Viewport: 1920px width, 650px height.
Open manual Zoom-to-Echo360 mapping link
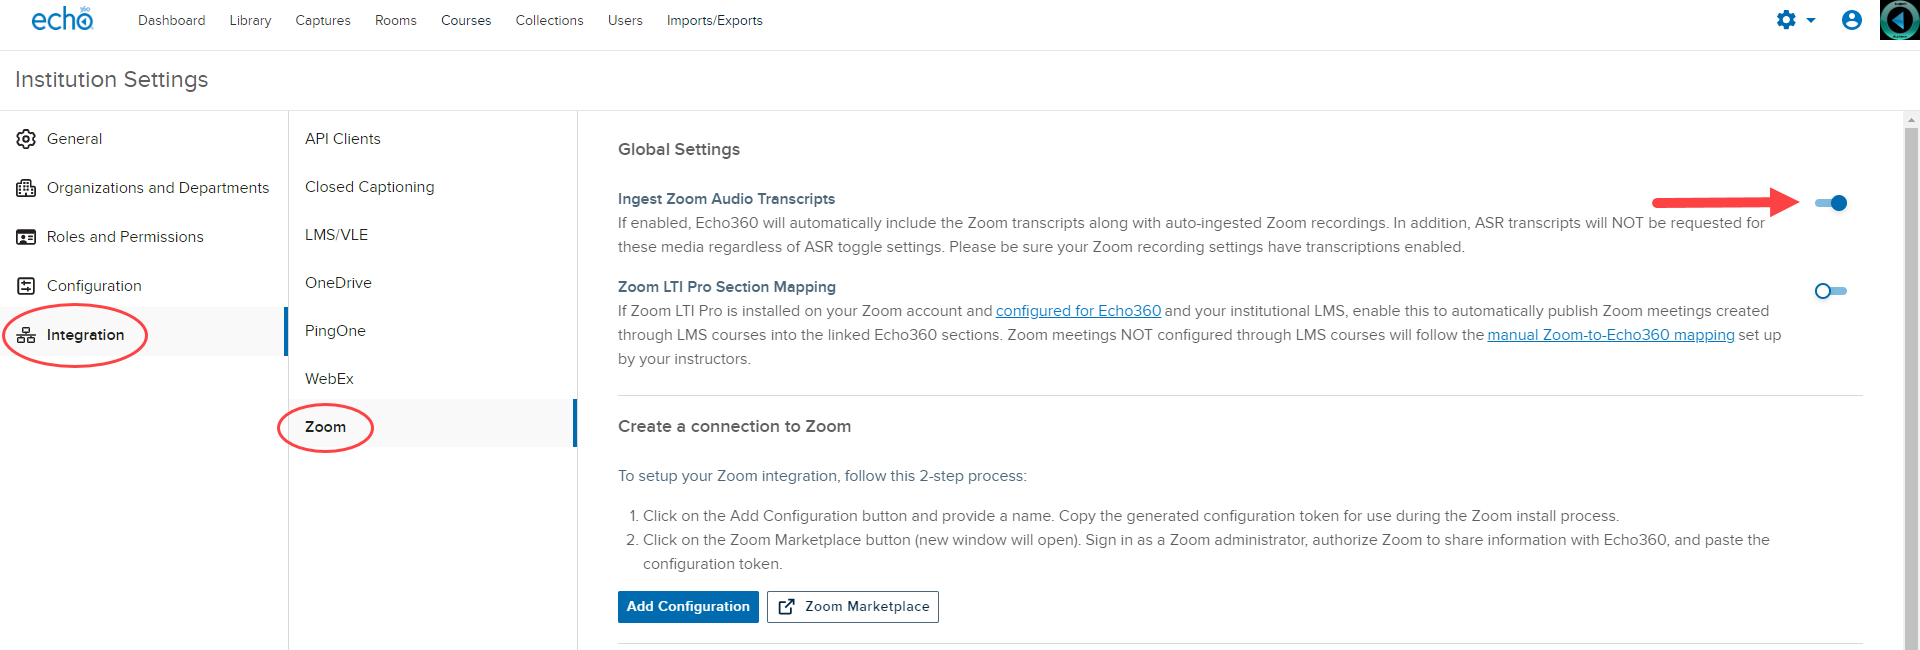point(1611,335)
